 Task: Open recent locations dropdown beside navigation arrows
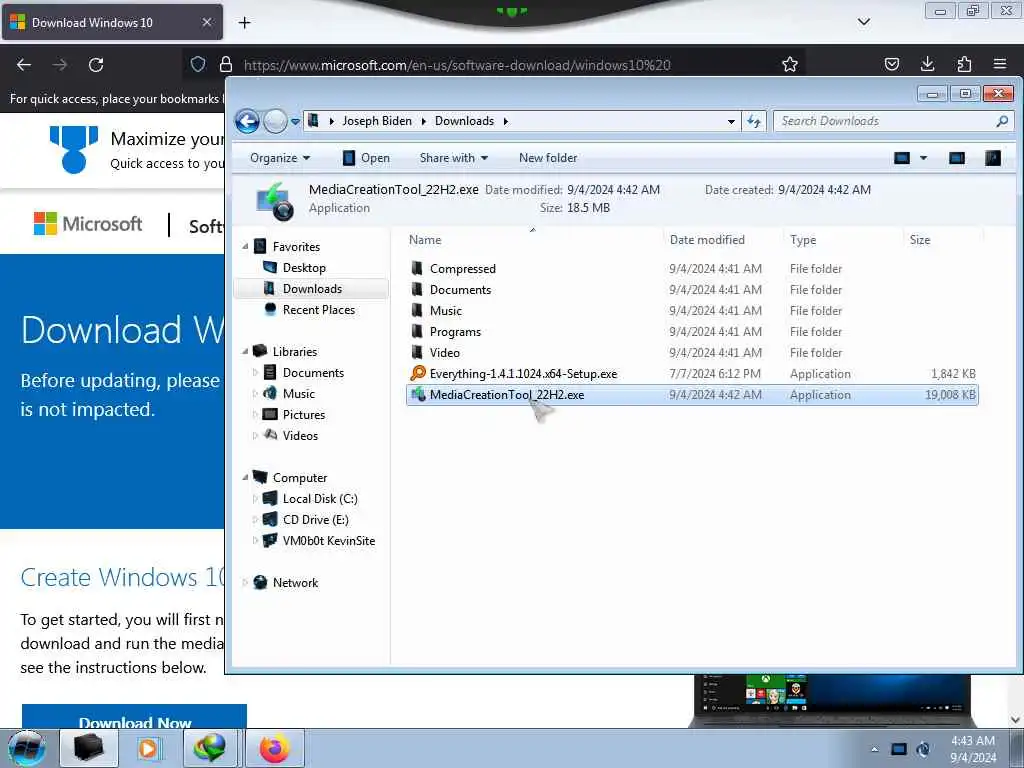click(295, 121)
